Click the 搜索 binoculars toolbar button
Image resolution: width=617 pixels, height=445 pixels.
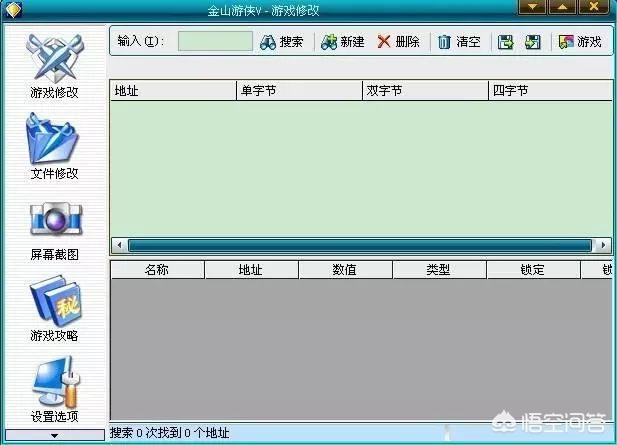tap(281, 42)
